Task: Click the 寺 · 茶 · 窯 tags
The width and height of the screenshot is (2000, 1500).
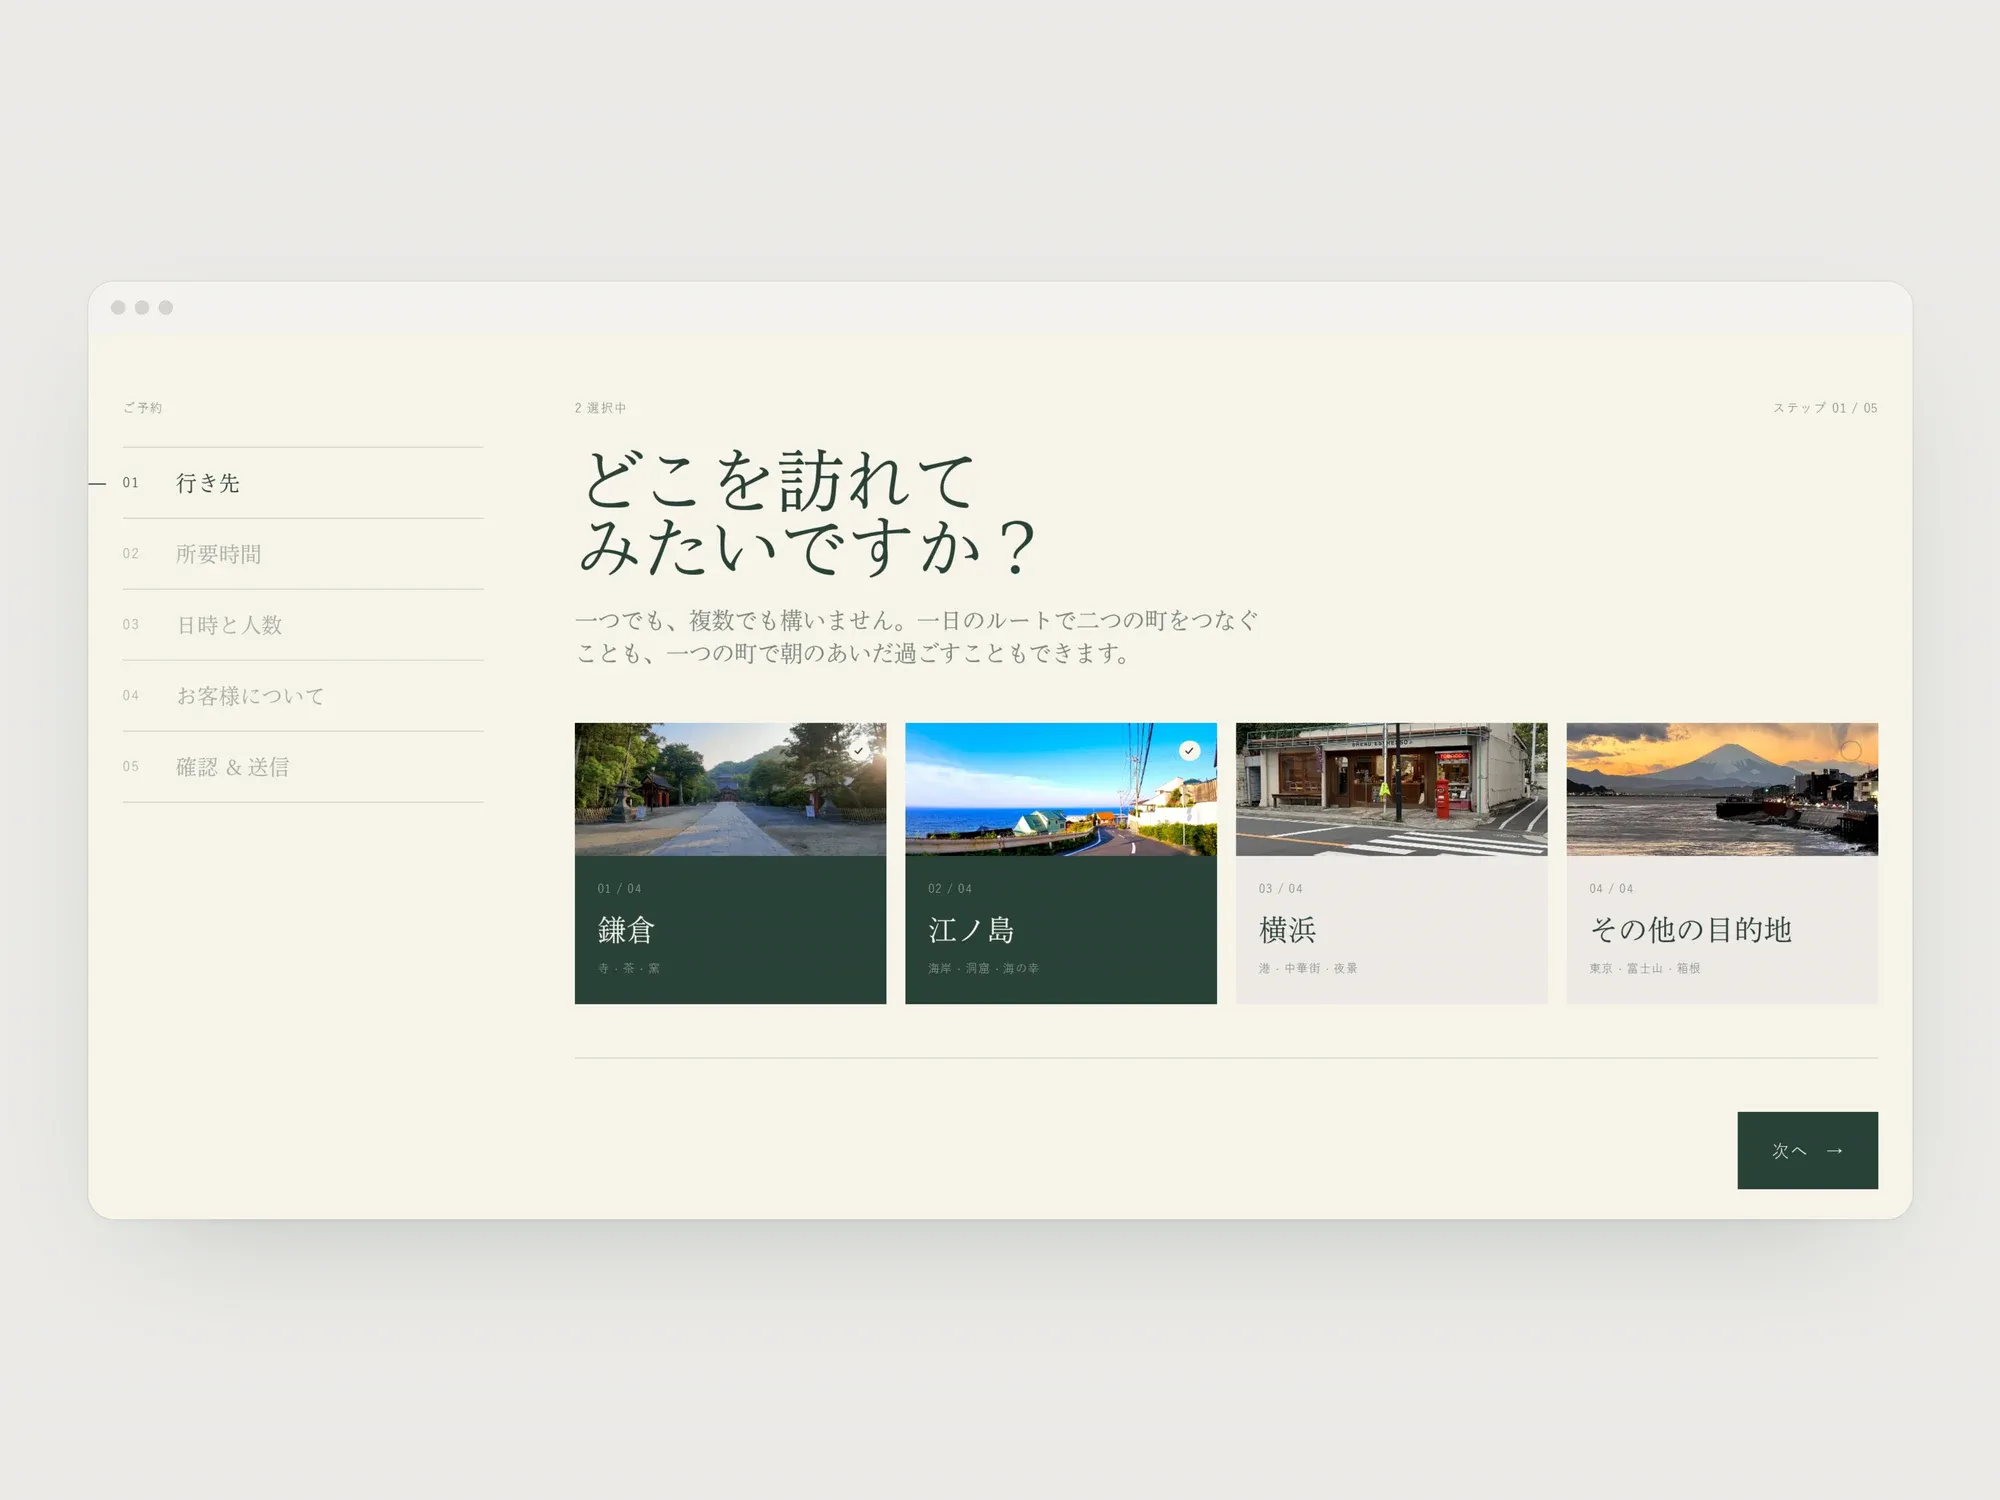Action: pyautogui.click(x=629, y=968)
